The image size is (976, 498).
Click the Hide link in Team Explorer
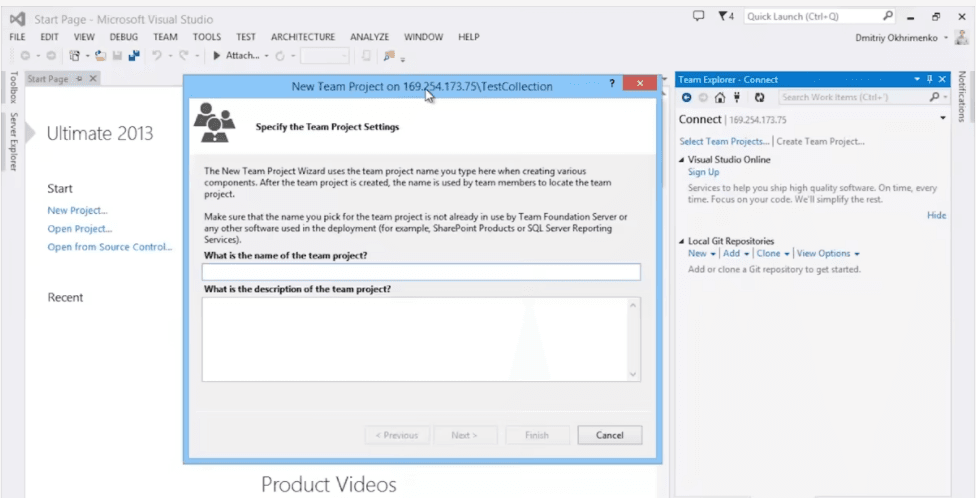[936, 215]
